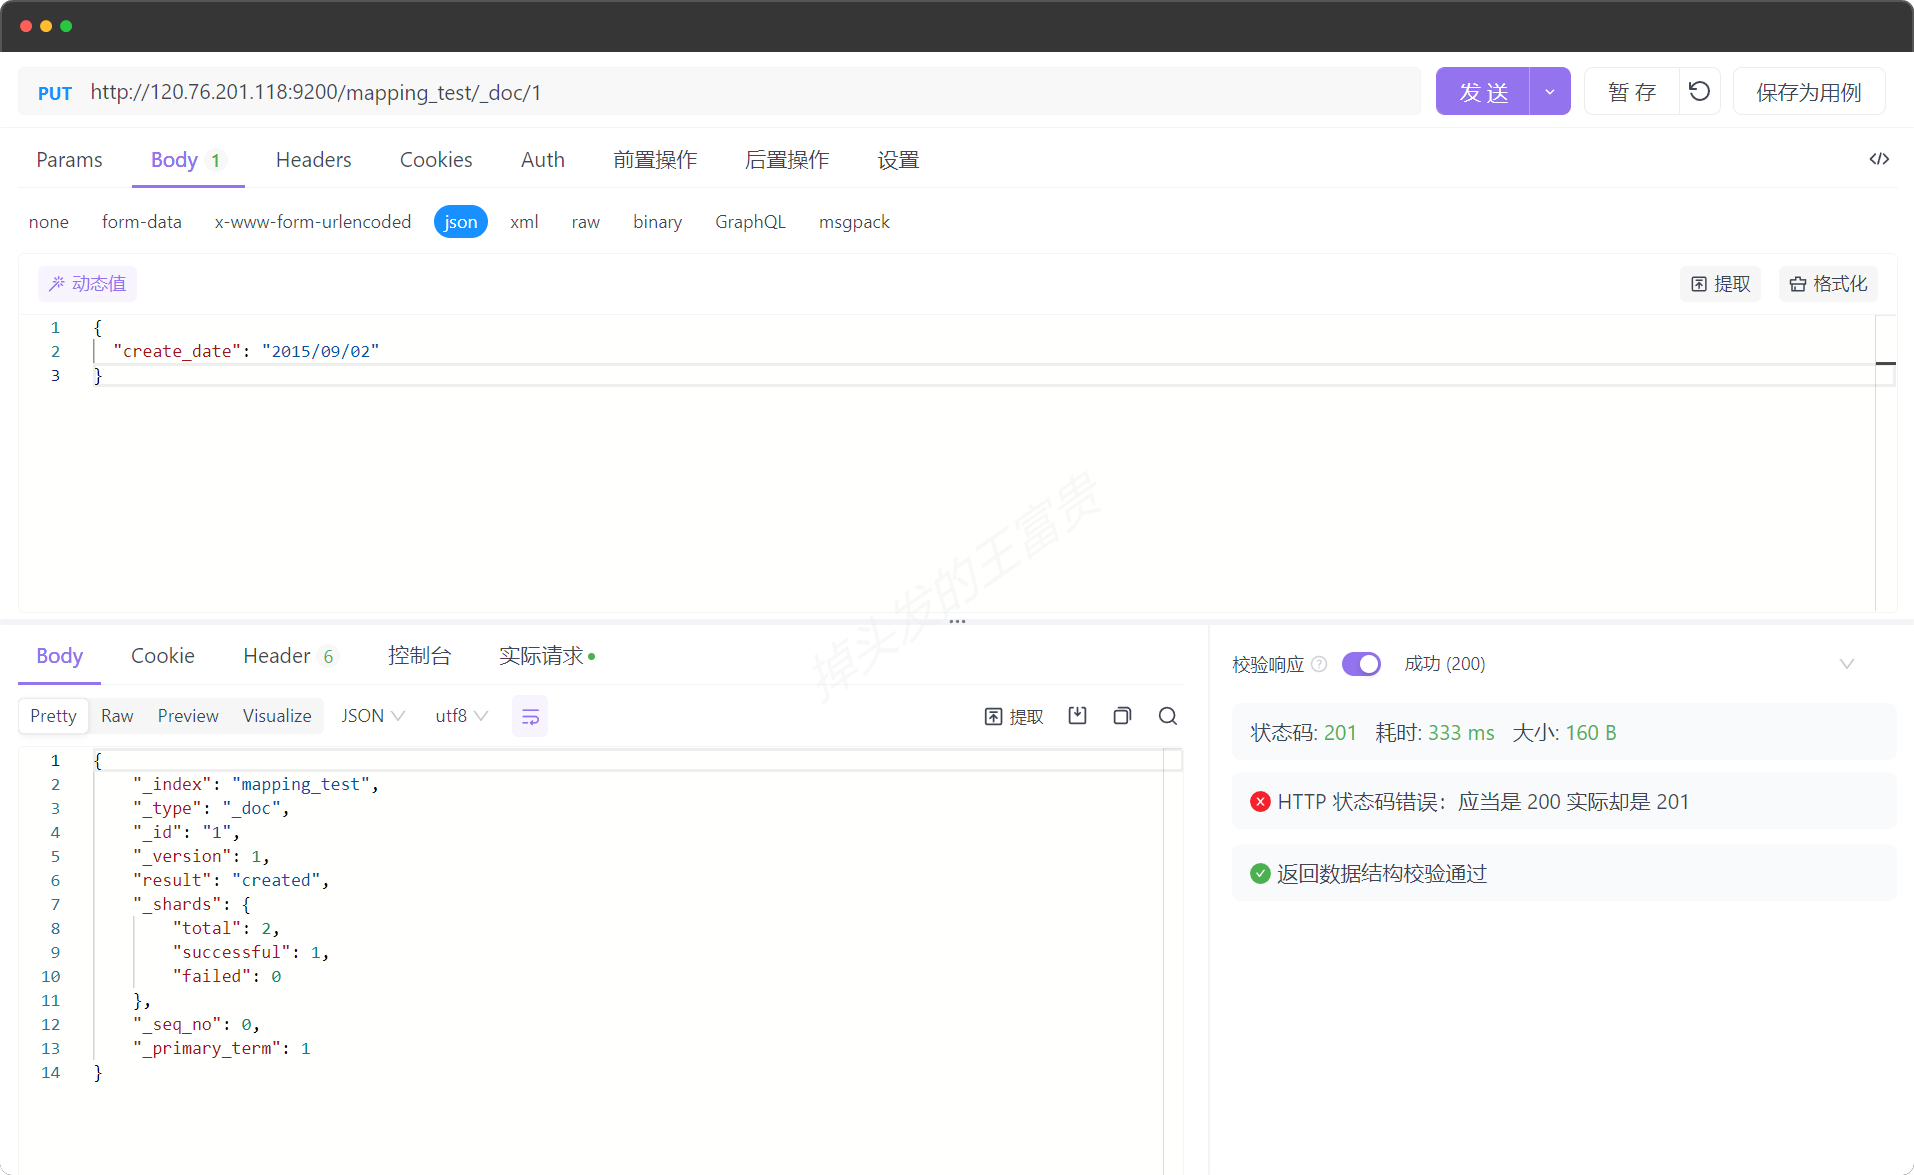Select the xml body type
Viewport: 1914px width, 1175px height.
click(524, 222)
